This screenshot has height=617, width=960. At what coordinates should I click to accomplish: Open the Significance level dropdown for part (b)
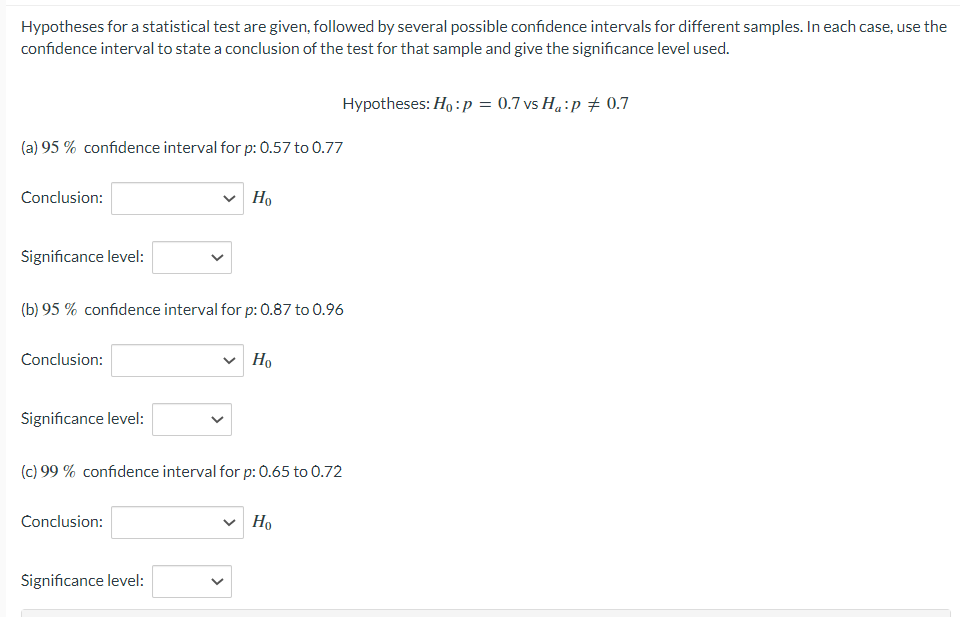191,419
